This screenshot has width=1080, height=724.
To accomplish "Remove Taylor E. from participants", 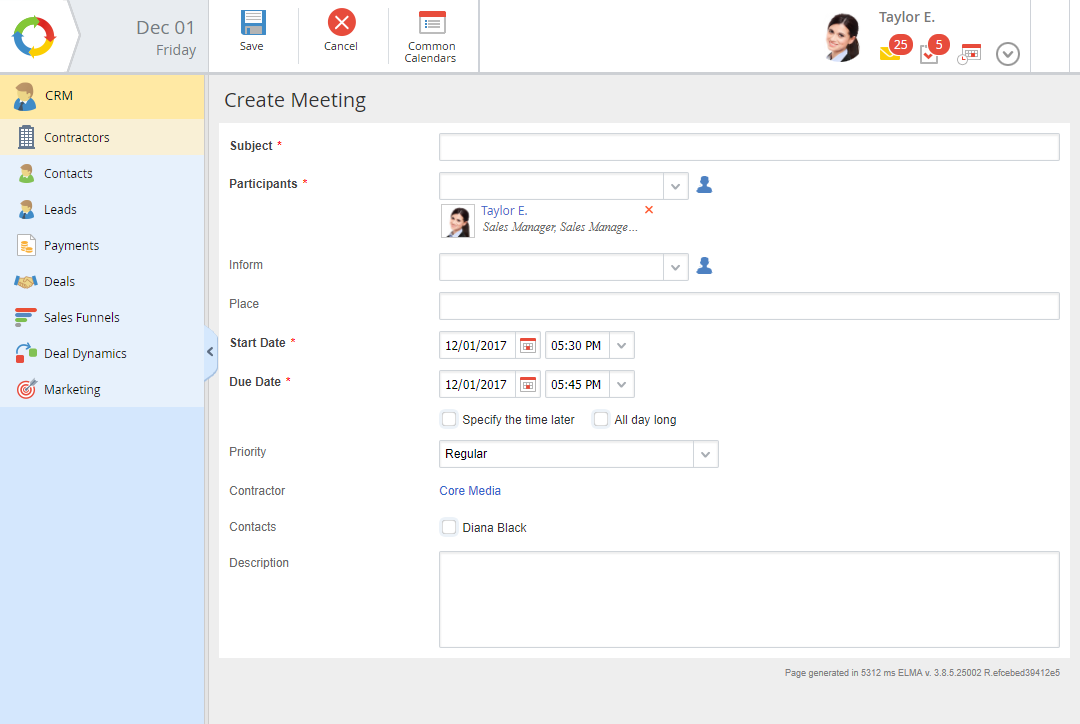I will (649, 210).
